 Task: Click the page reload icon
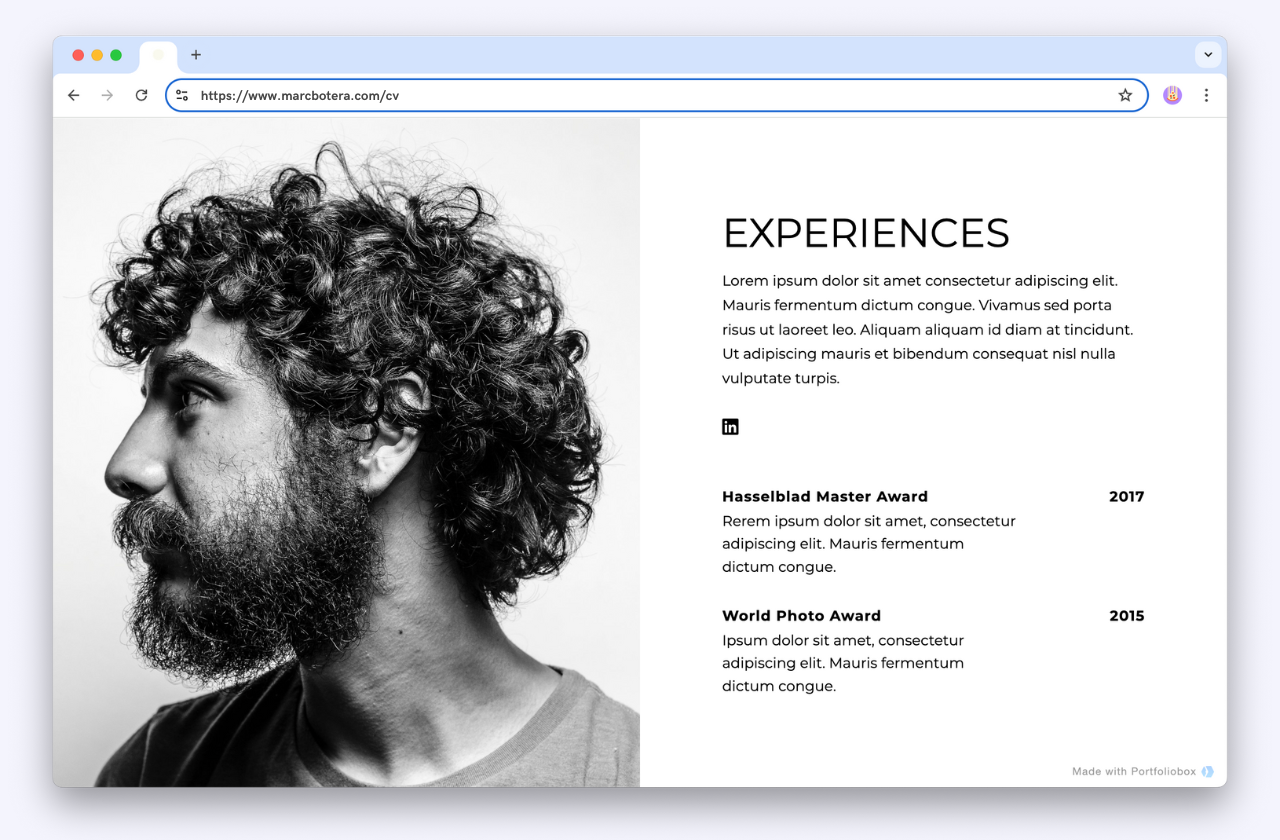pos(141,95)
